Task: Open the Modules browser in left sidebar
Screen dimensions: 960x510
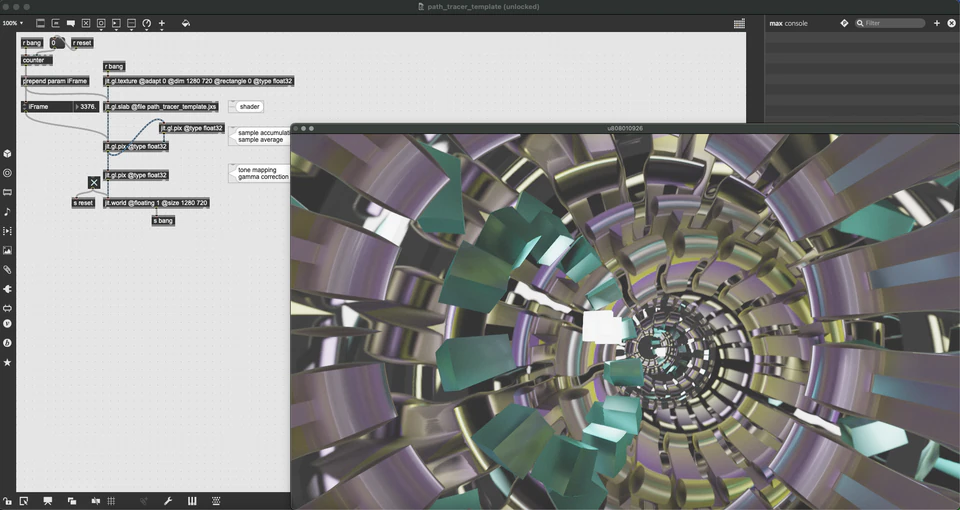Action: pyautogui.click(x=7, y=192)
